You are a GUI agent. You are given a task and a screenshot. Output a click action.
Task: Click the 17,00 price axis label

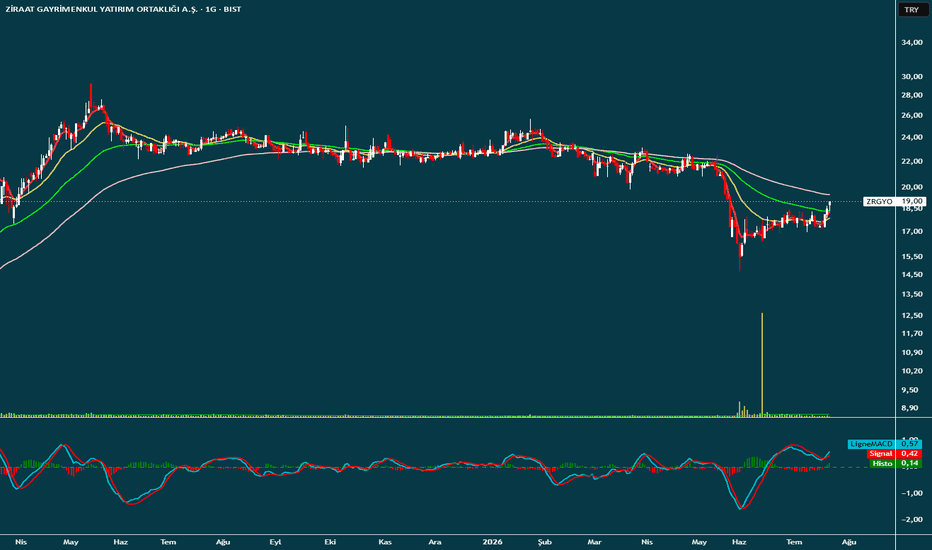pos(912,231)
